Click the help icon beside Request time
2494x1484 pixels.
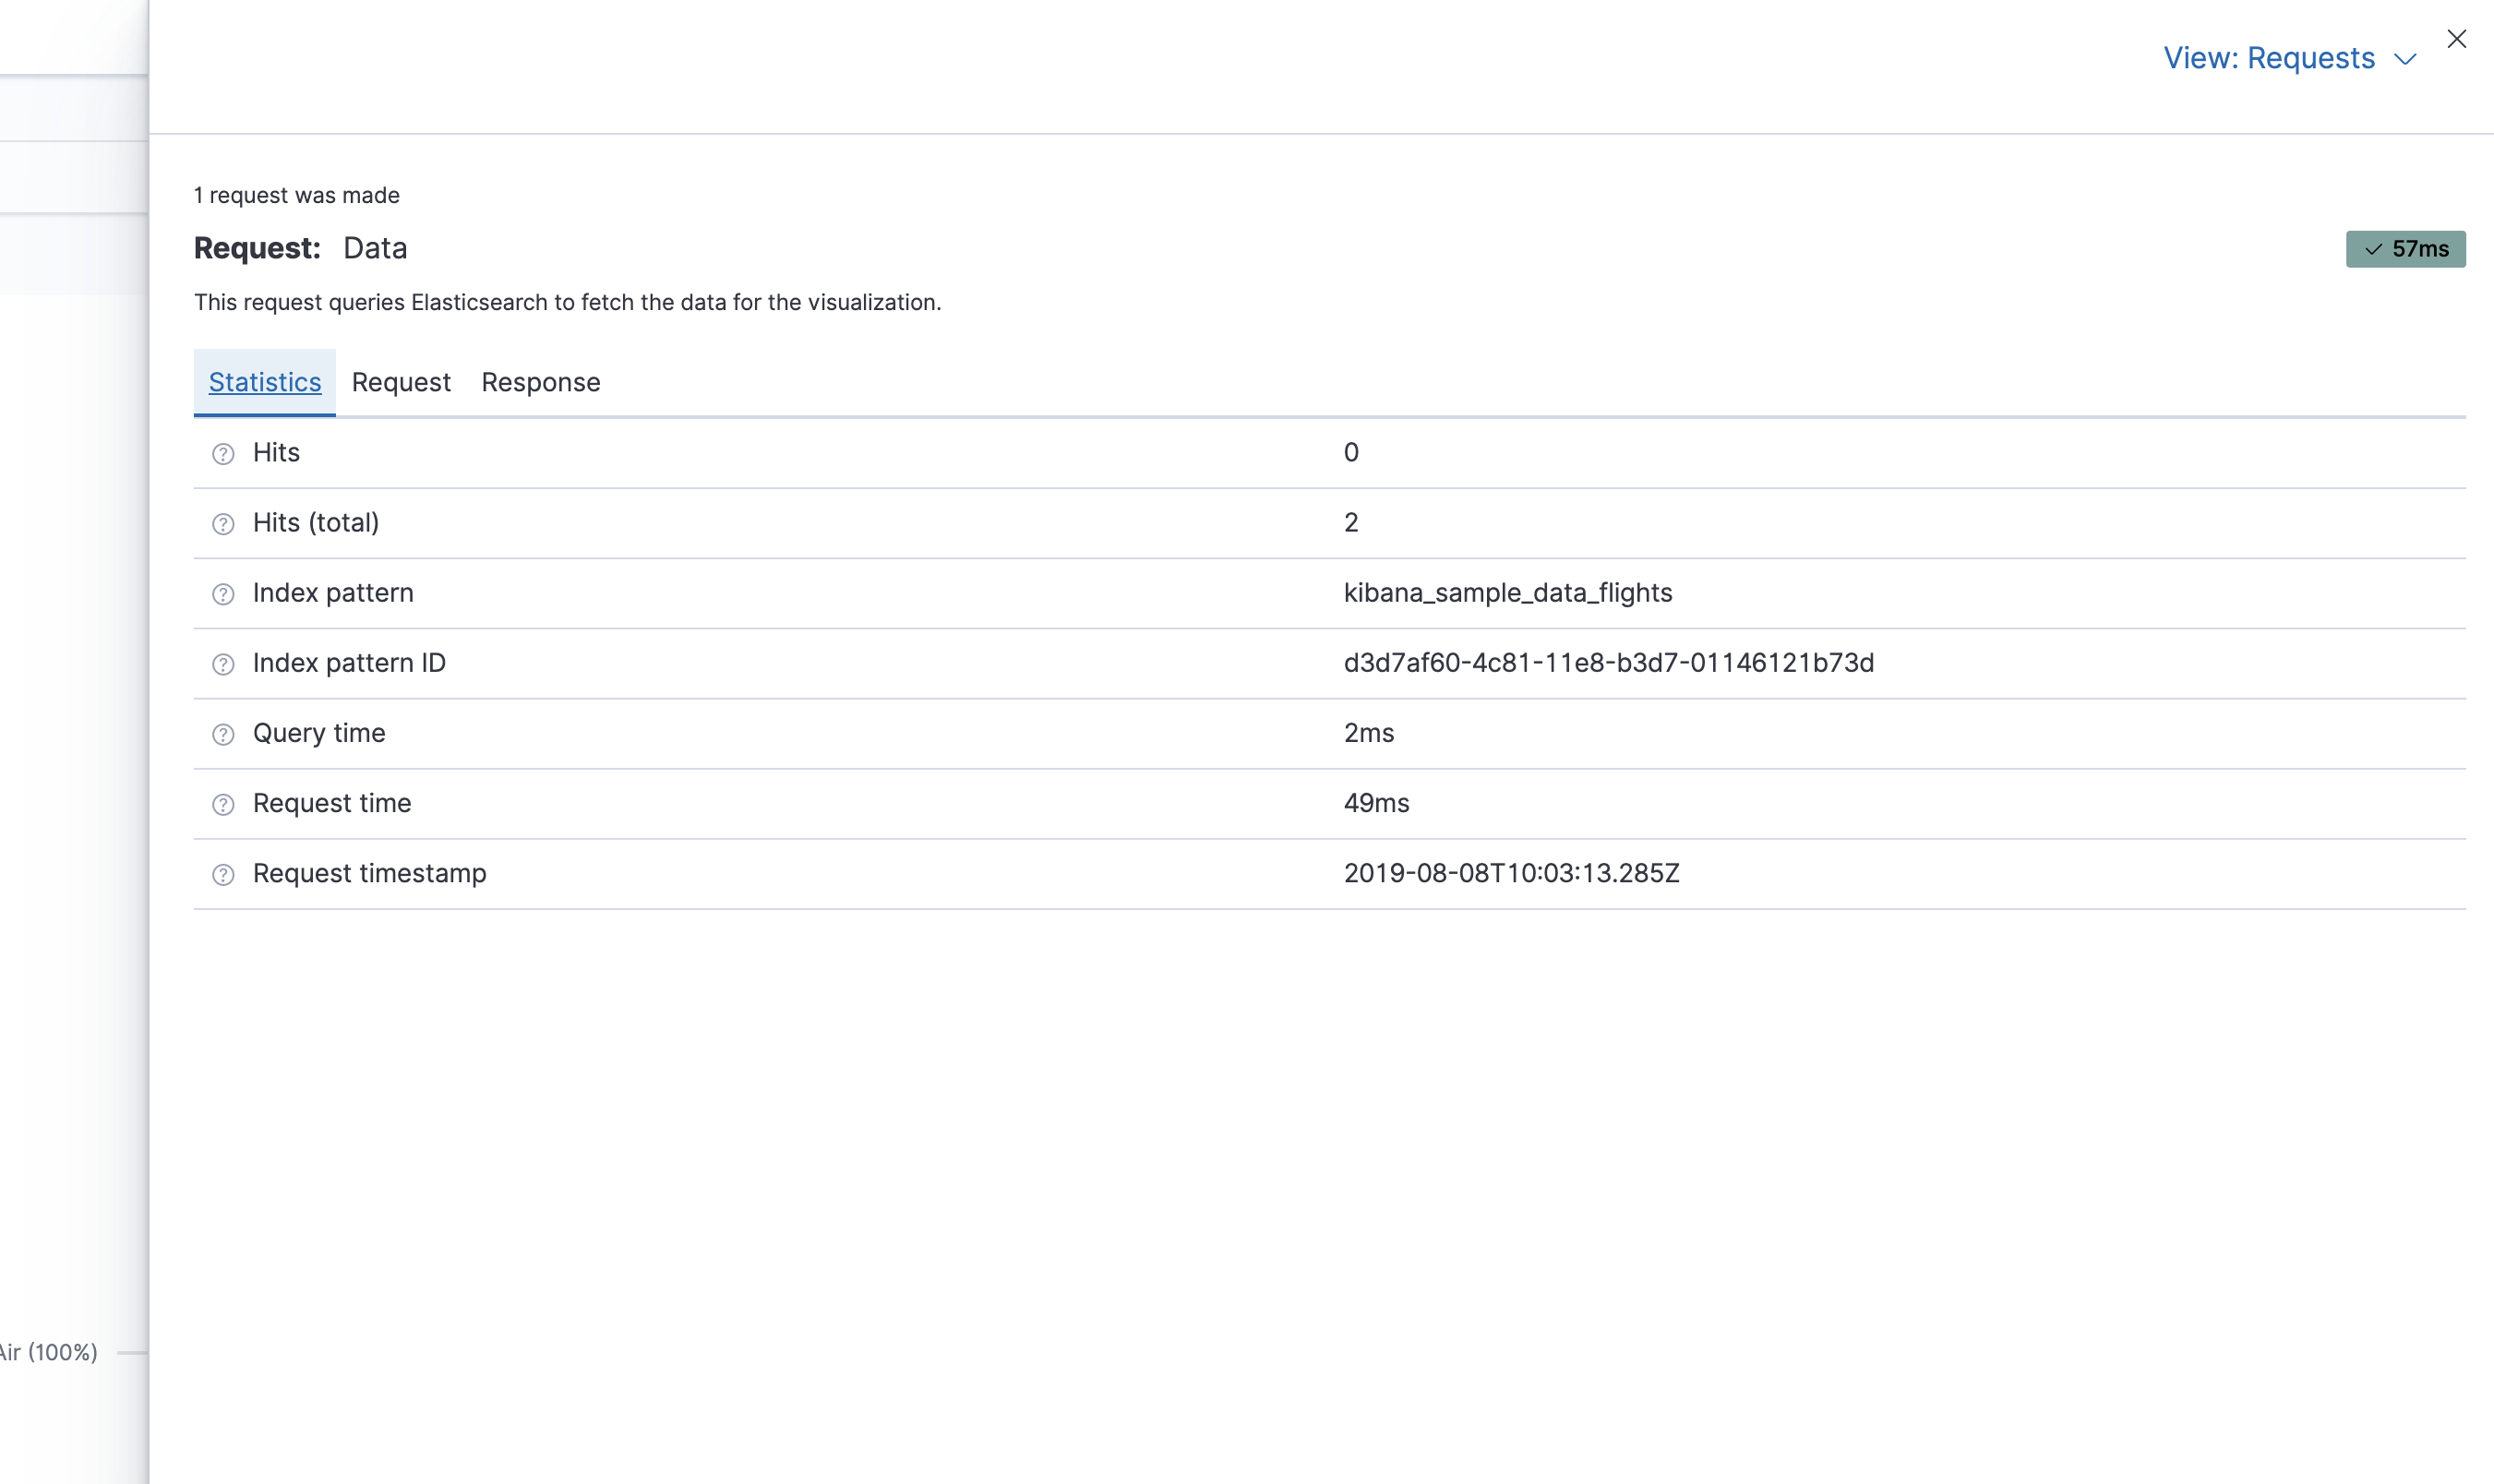(223, 804)
